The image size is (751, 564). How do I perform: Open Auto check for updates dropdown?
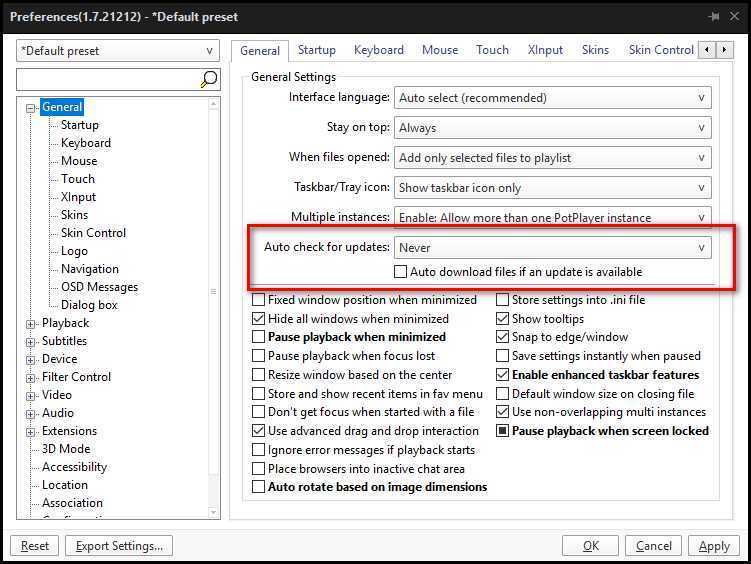tap(553, 248)
